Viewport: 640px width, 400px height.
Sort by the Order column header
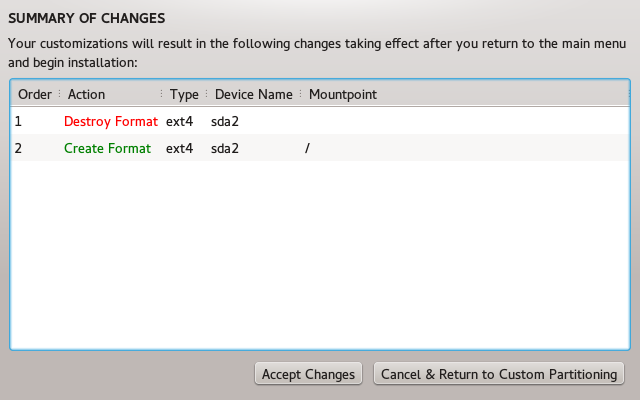coord(35,95)
